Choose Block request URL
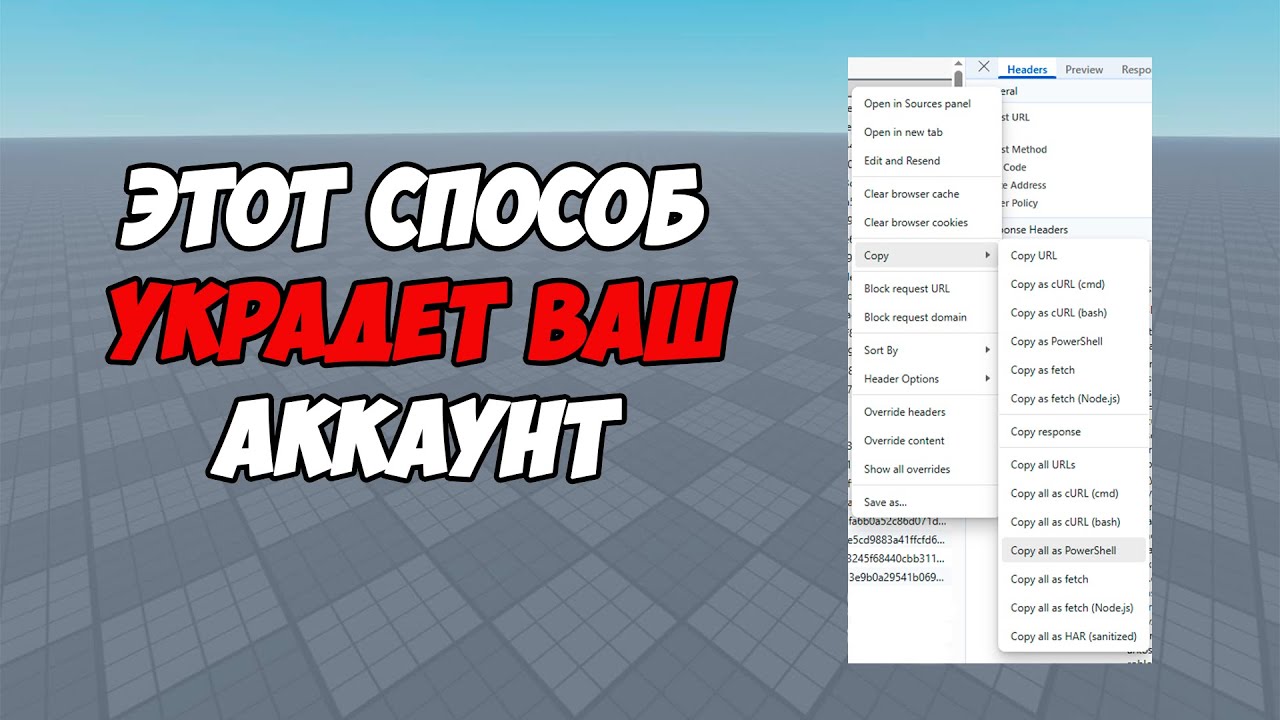The height and width of the screenshot is (720, 1280). tap(907, 289)
